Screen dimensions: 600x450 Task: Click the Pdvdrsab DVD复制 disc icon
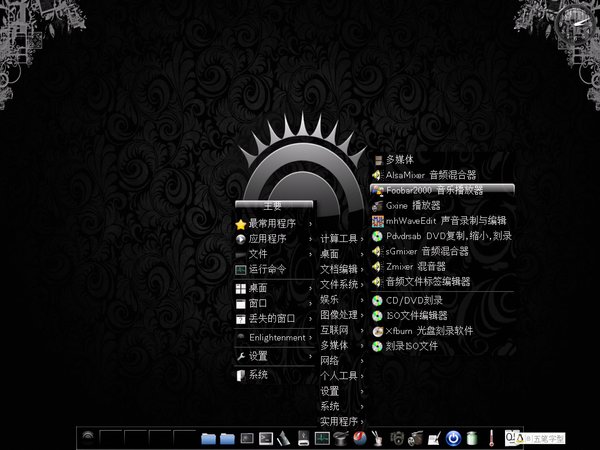[x=377, y=237]
